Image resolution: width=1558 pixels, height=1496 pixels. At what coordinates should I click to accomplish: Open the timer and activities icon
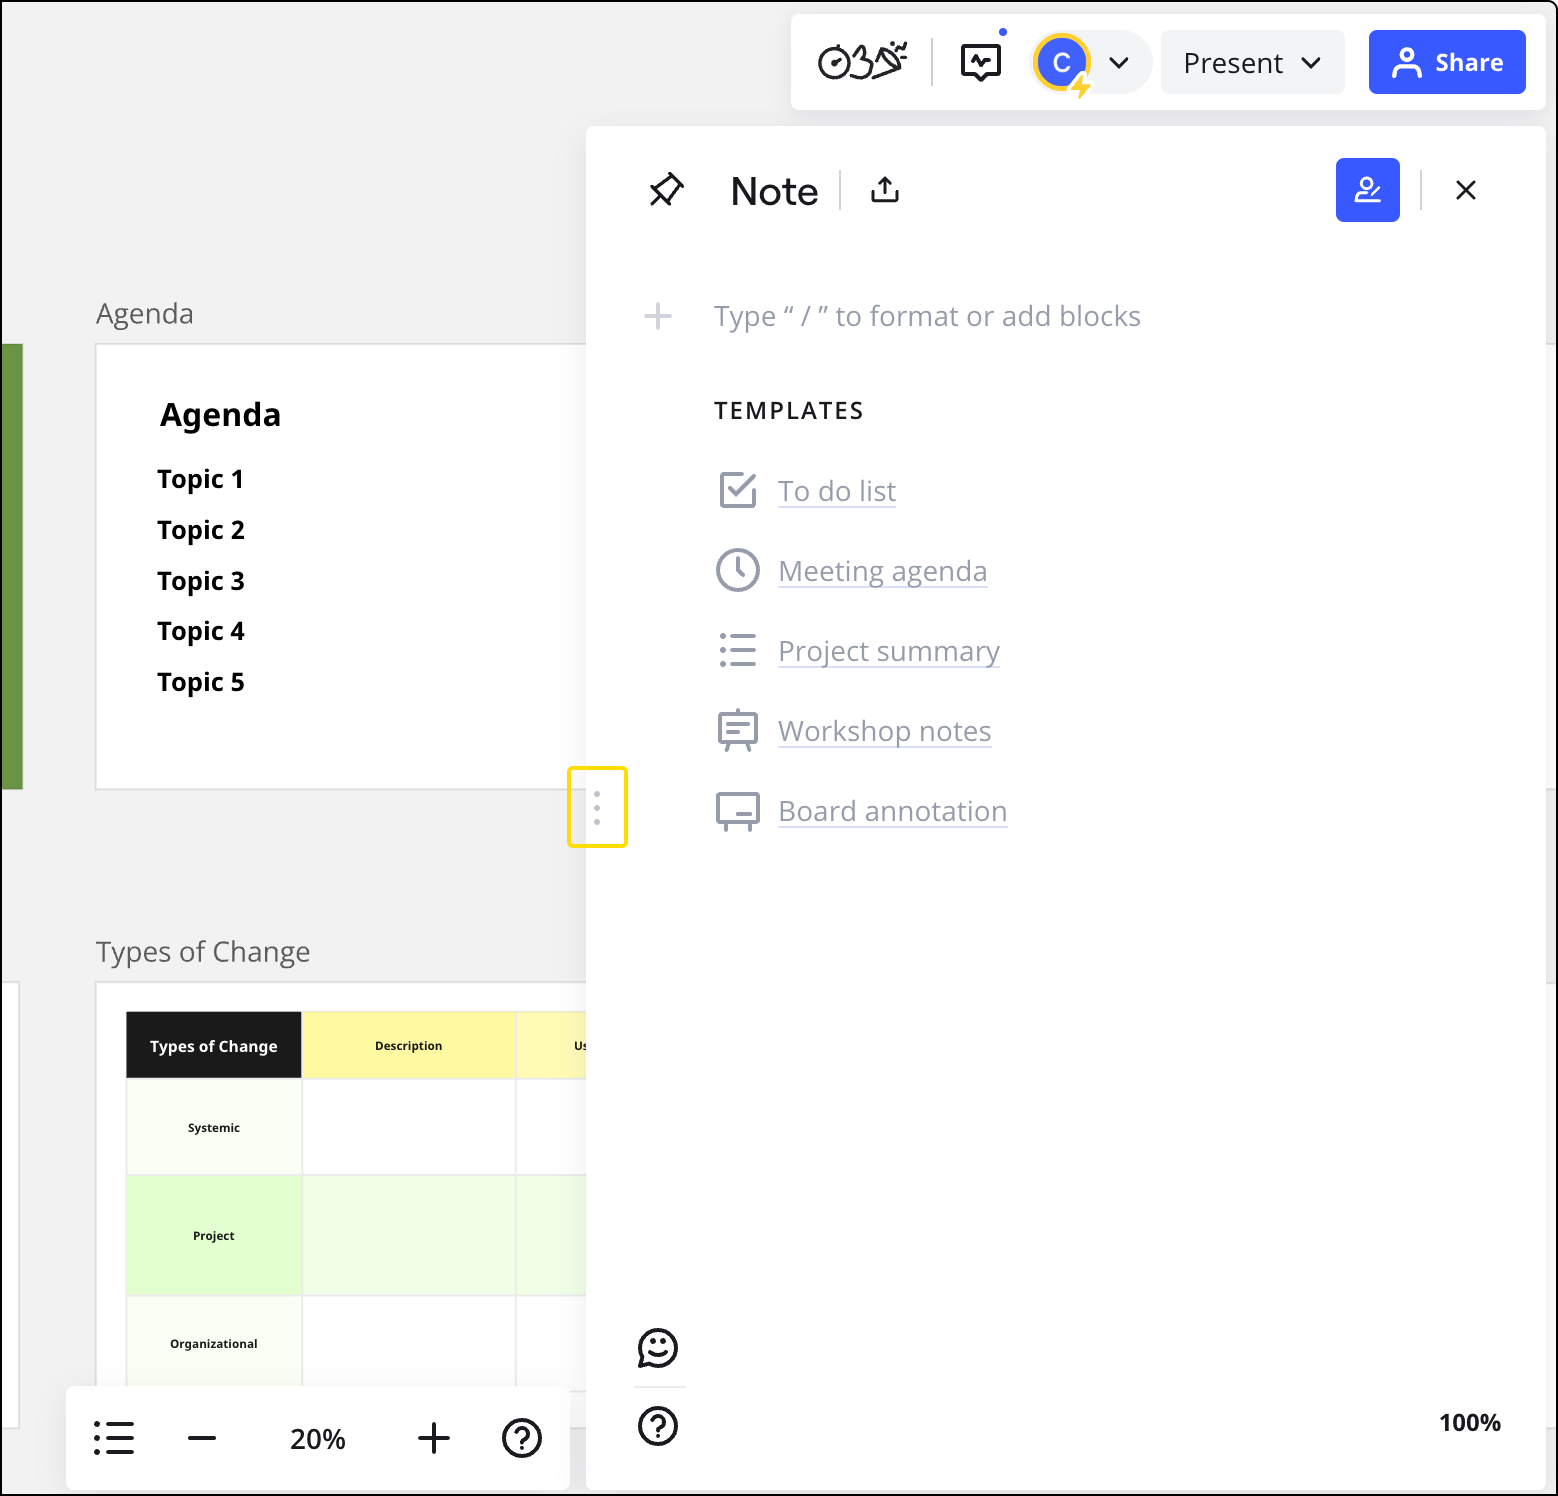[862, 62]
